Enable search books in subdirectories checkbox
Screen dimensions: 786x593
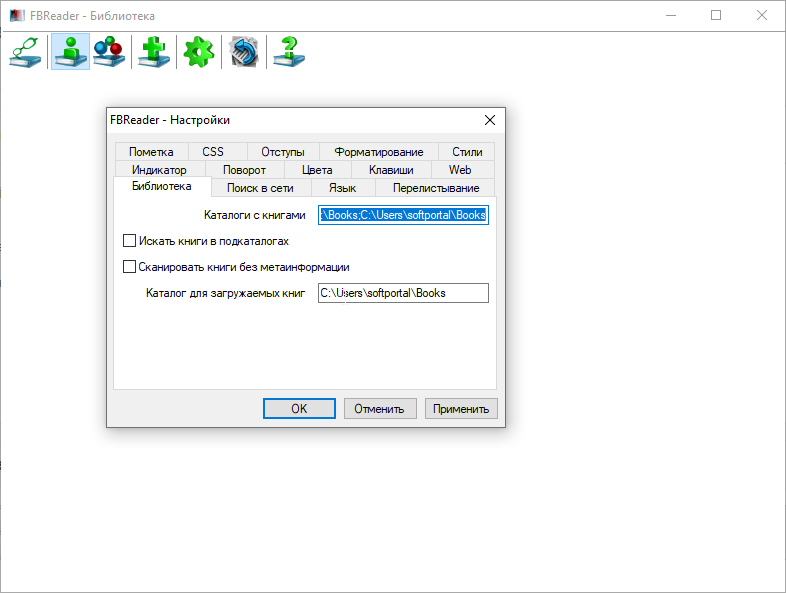click(129, 241)
